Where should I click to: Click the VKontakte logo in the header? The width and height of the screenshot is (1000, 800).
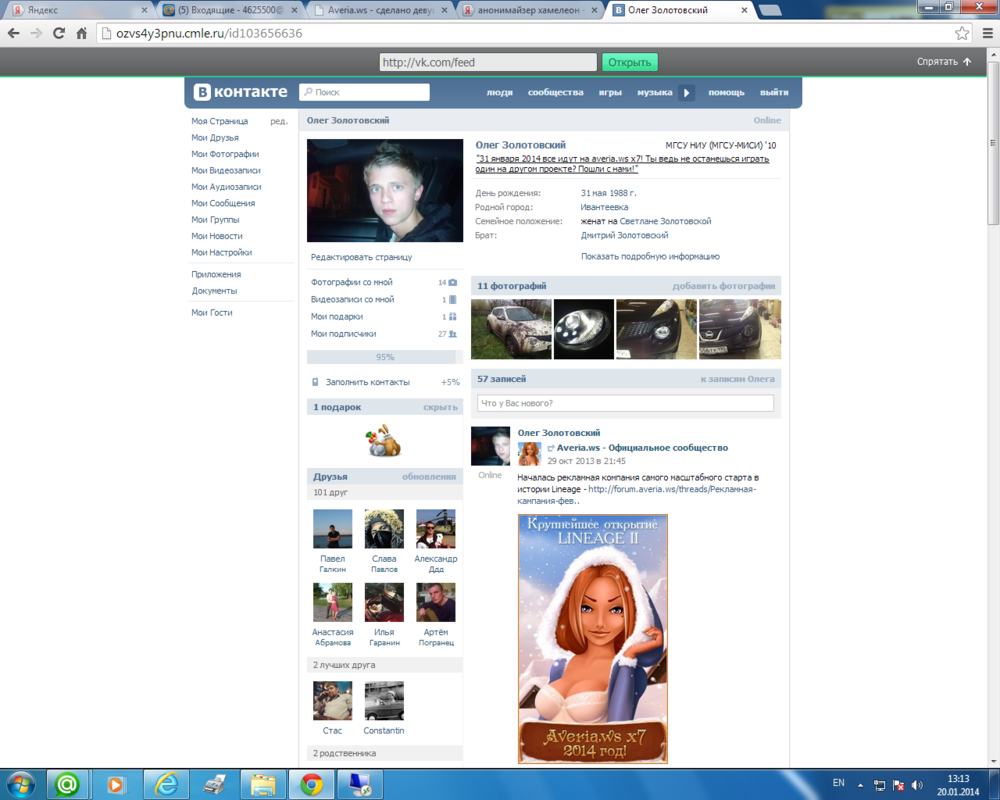coord(241,92)
